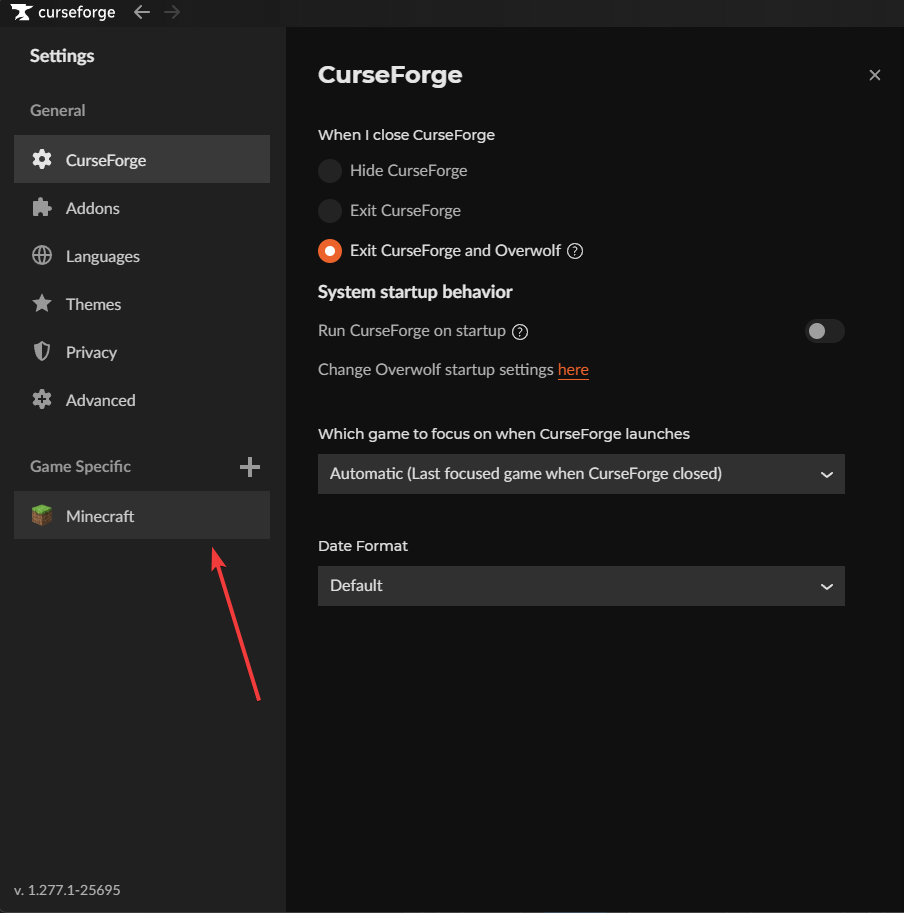The width and height of the screenshot is (904, 913).
Task: Open help for Run CurseForge on startup
Action: click(x=520, y=332)
